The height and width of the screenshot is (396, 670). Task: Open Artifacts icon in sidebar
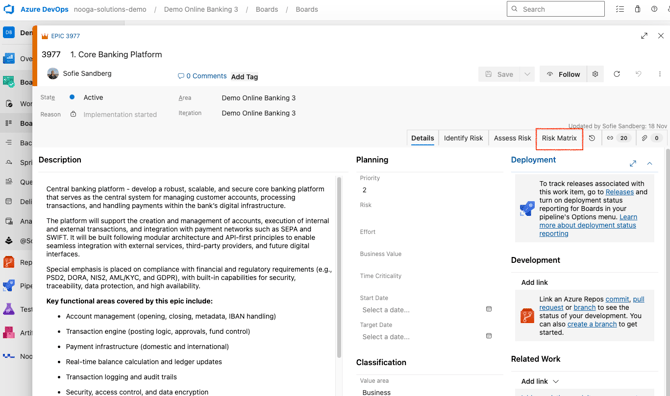pos(9,332)
